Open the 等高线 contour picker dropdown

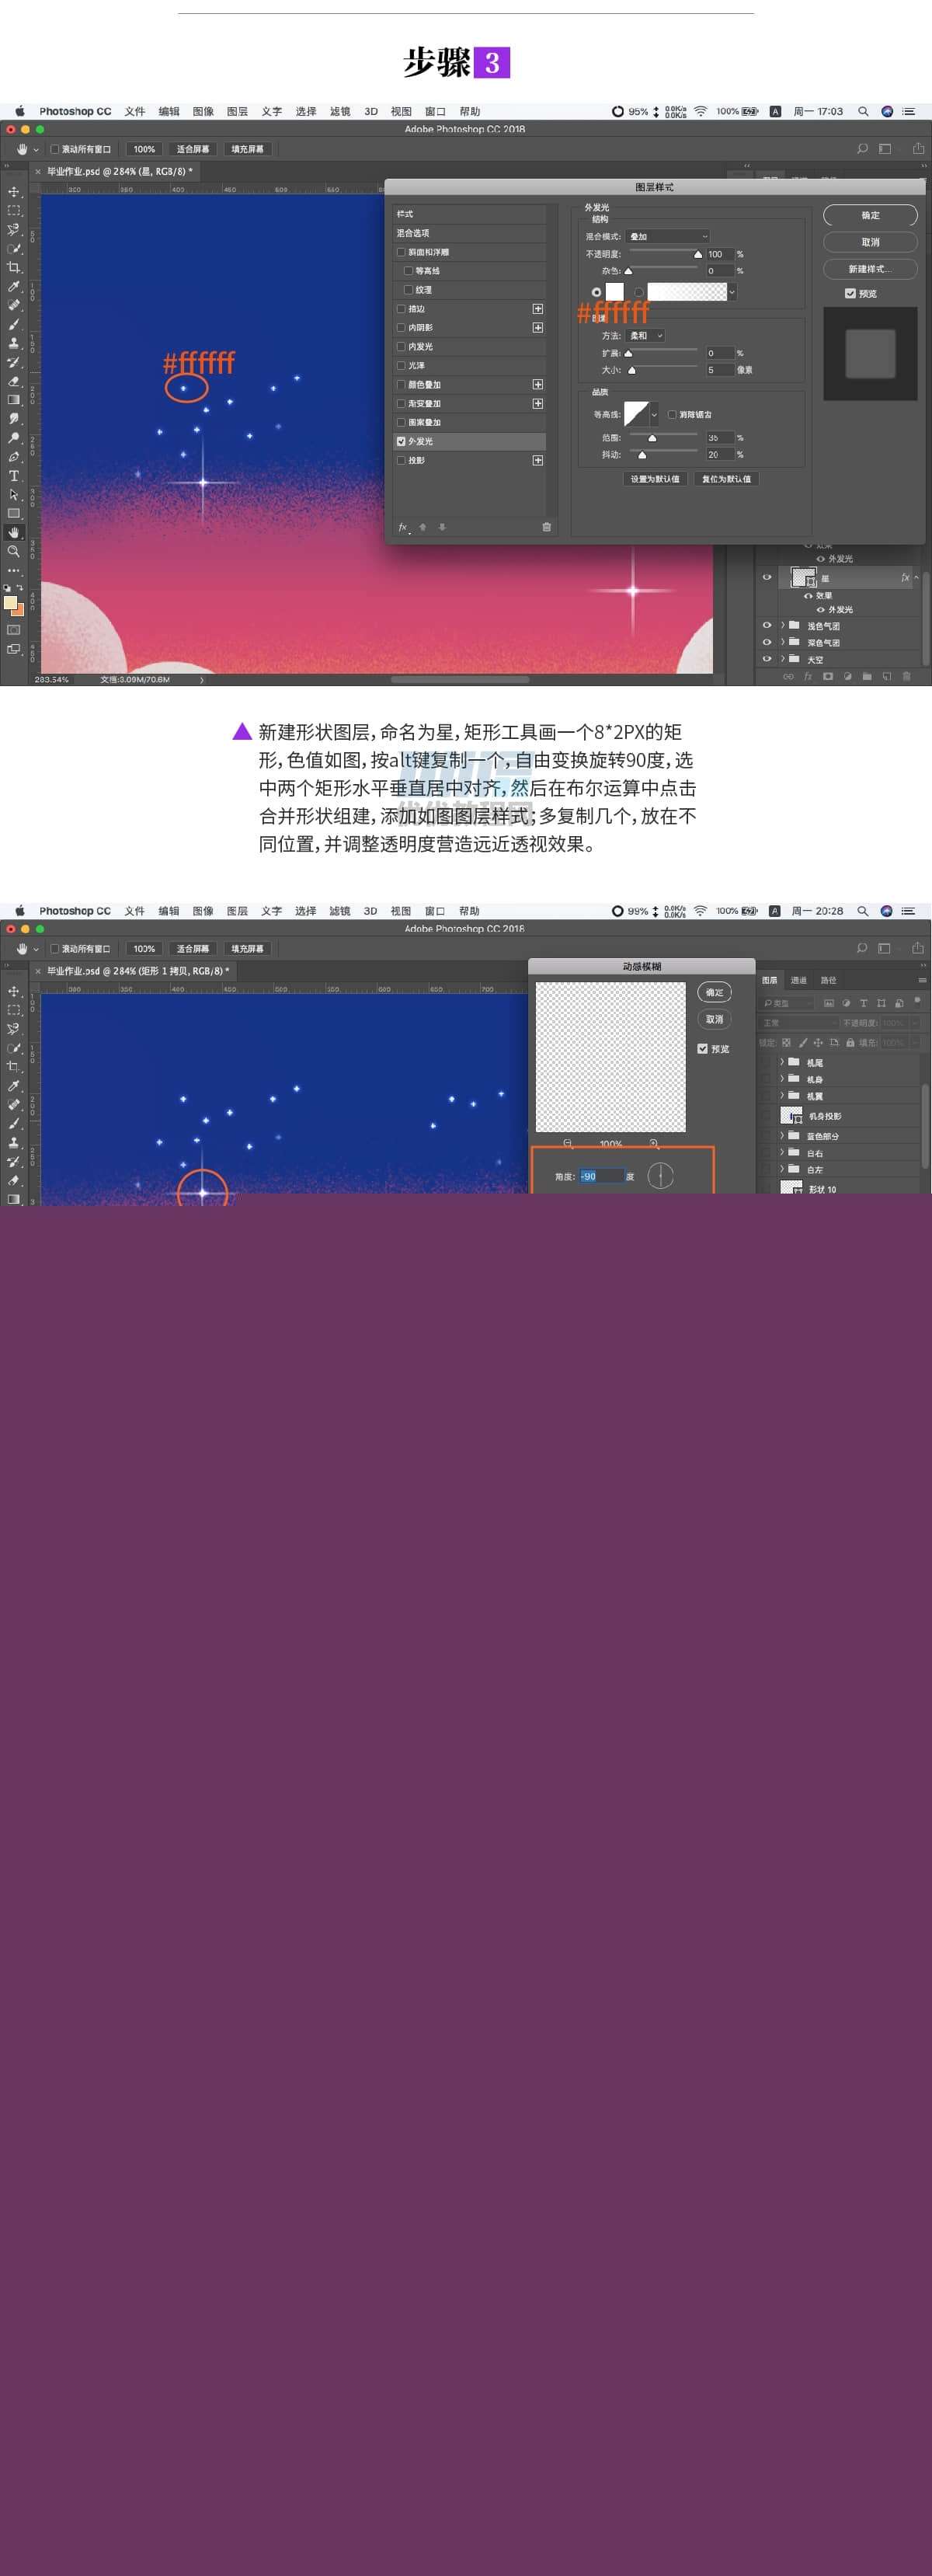click(654, 414)
